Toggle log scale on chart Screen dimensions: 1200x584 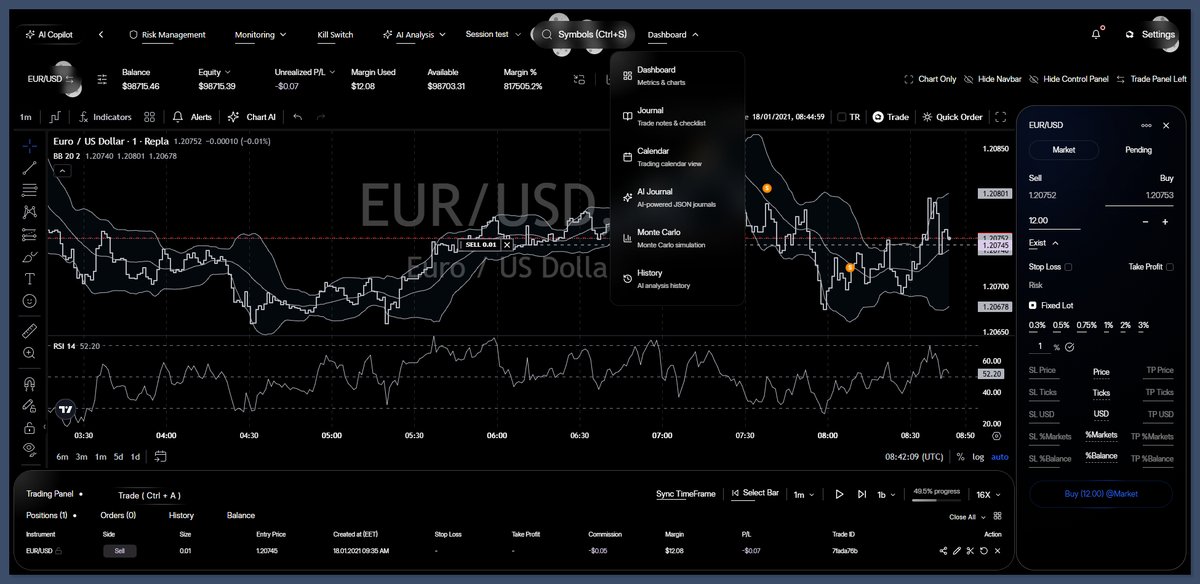pyautogui.click(x=978, y=457)
